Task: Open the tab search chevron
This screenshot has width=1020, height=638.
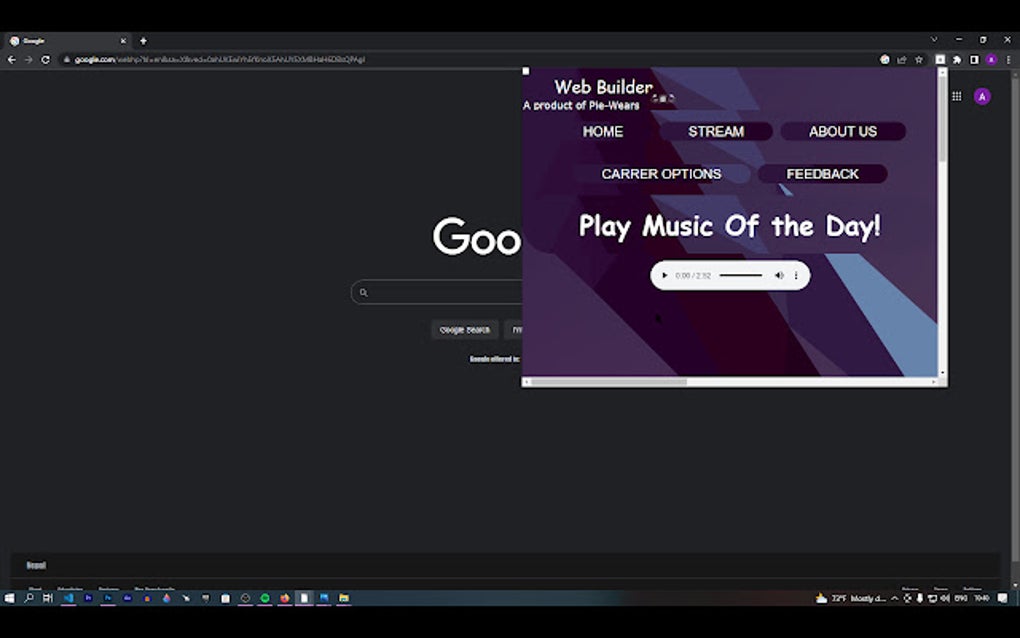Action: coord(934,40)
